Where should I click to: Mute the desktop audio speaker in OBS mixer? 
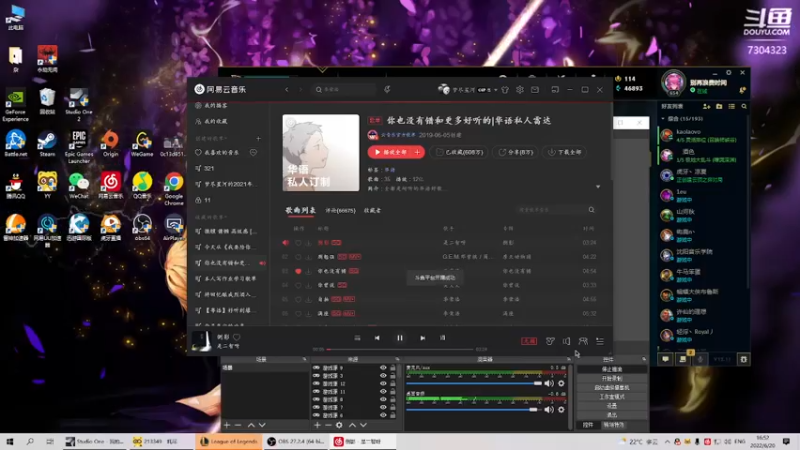click(549, 409)
